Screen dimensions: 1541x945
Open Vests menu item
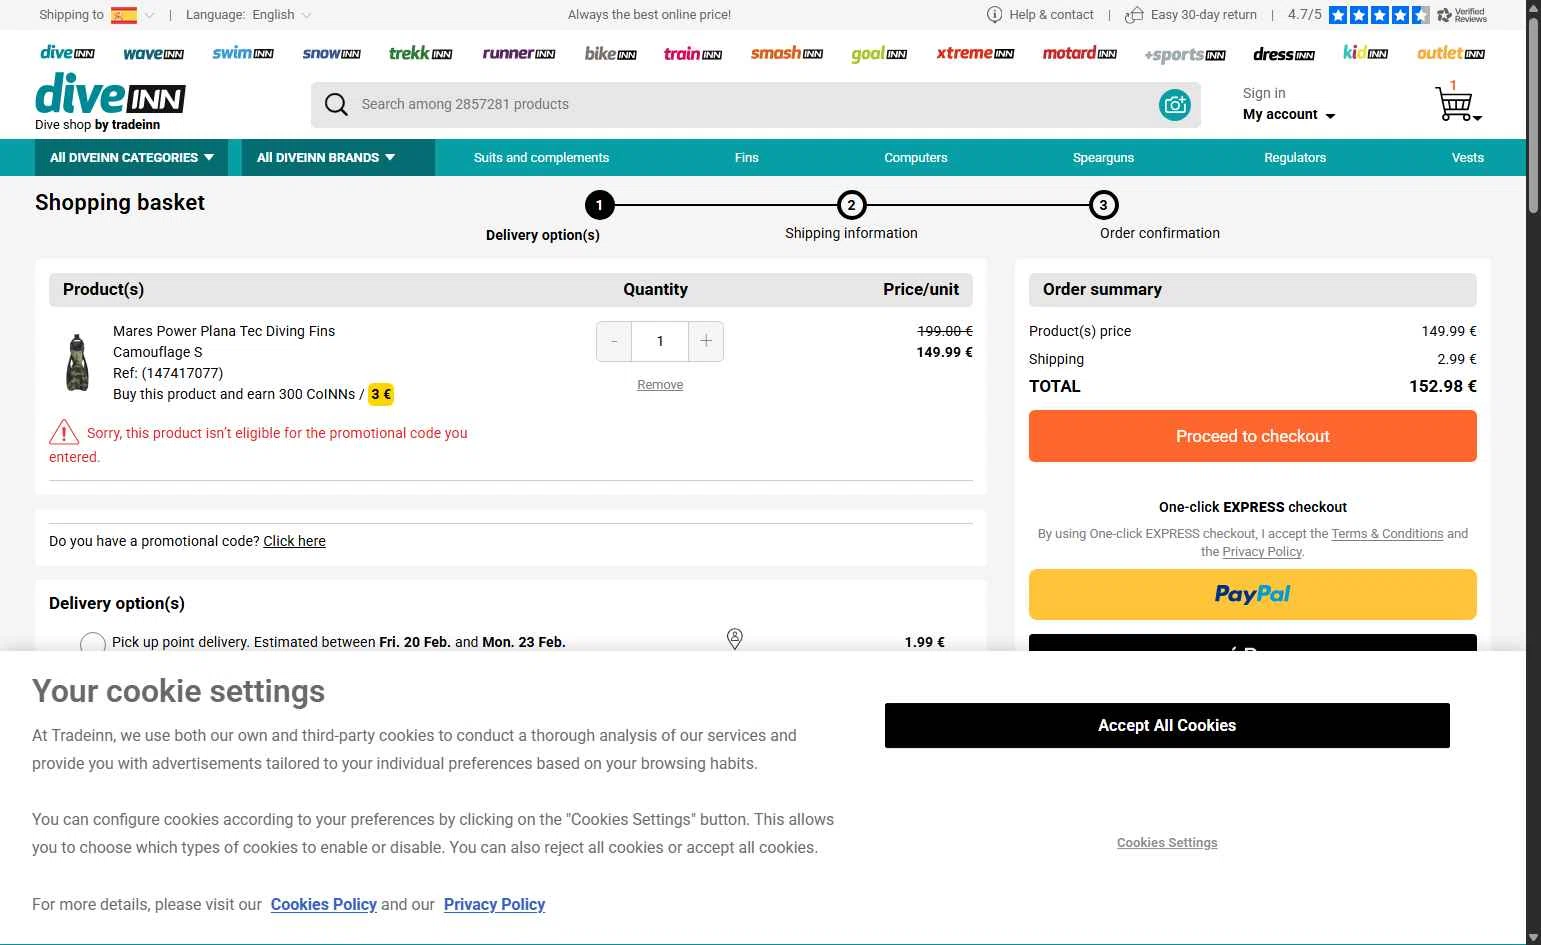(x=1468, y=158)
